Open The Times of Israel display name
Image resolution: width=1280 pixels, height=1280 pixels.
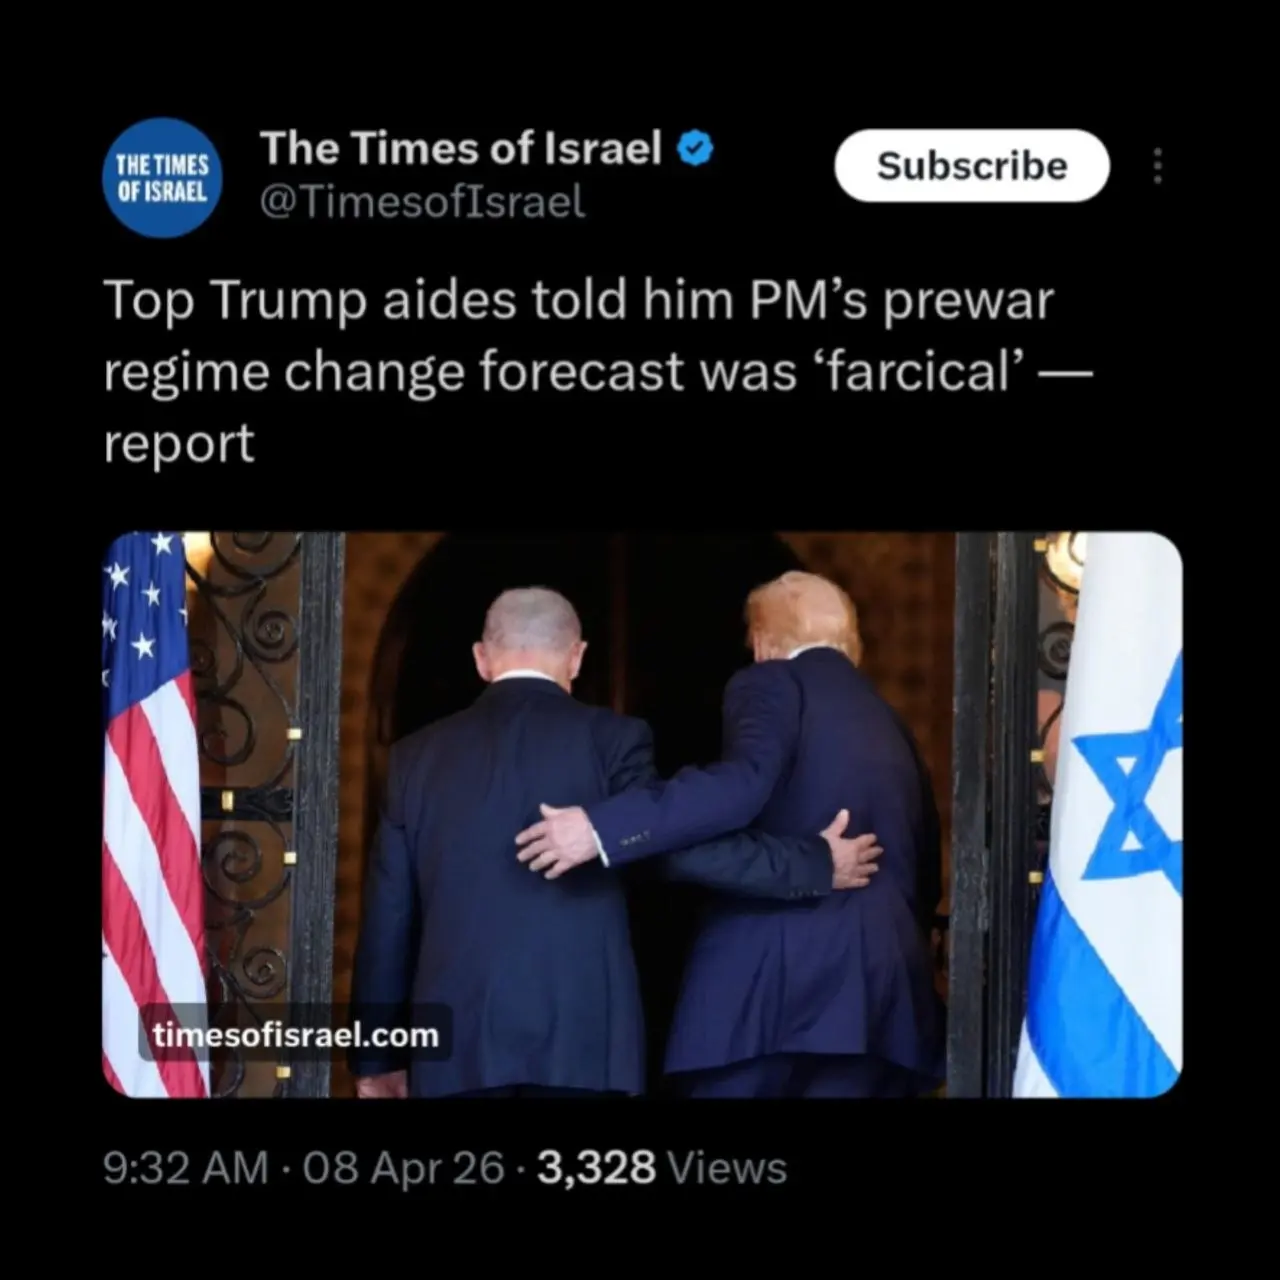click(x=461, y=149)
